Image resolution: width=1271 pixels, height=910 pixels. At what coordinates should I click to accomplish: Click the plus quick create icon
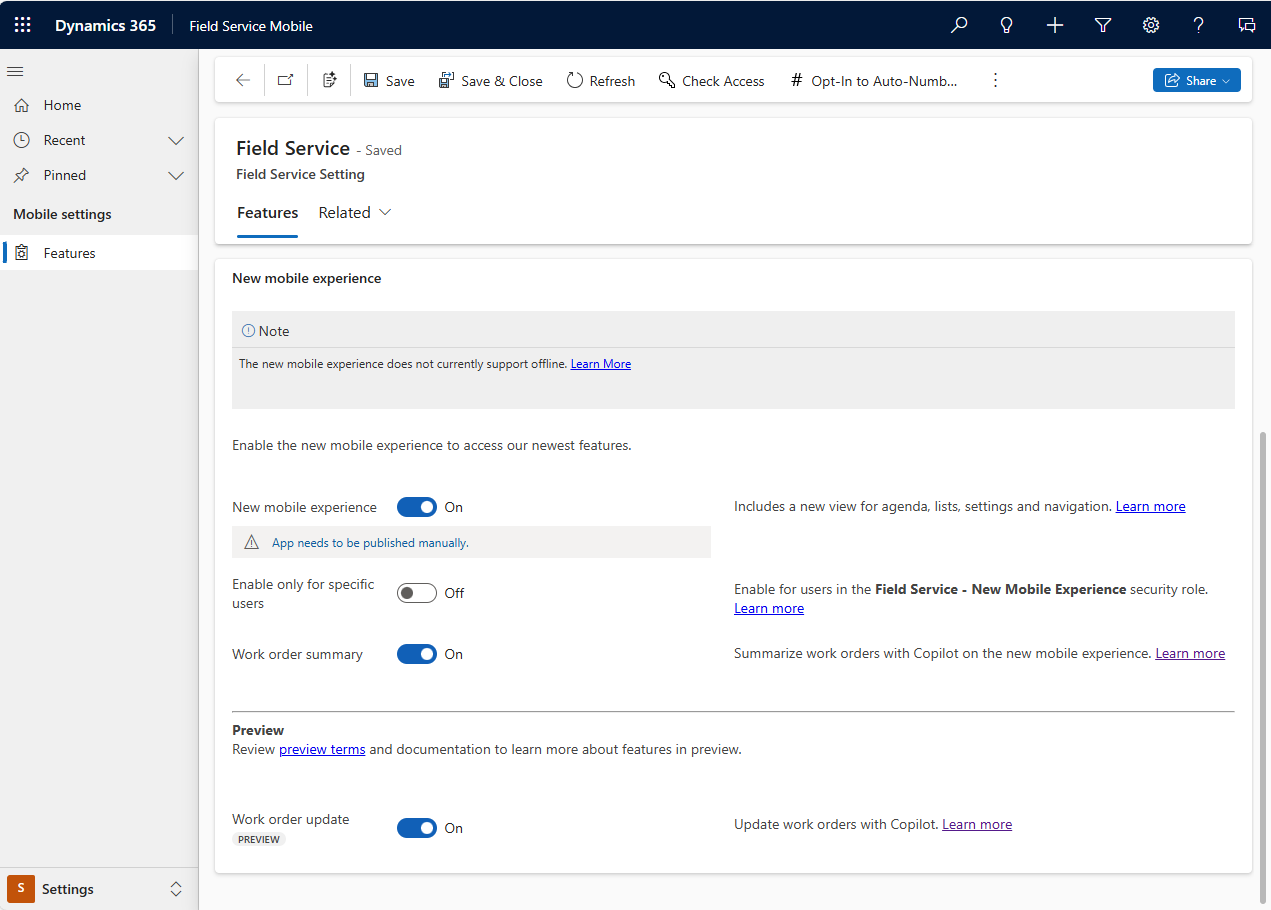1055,25
